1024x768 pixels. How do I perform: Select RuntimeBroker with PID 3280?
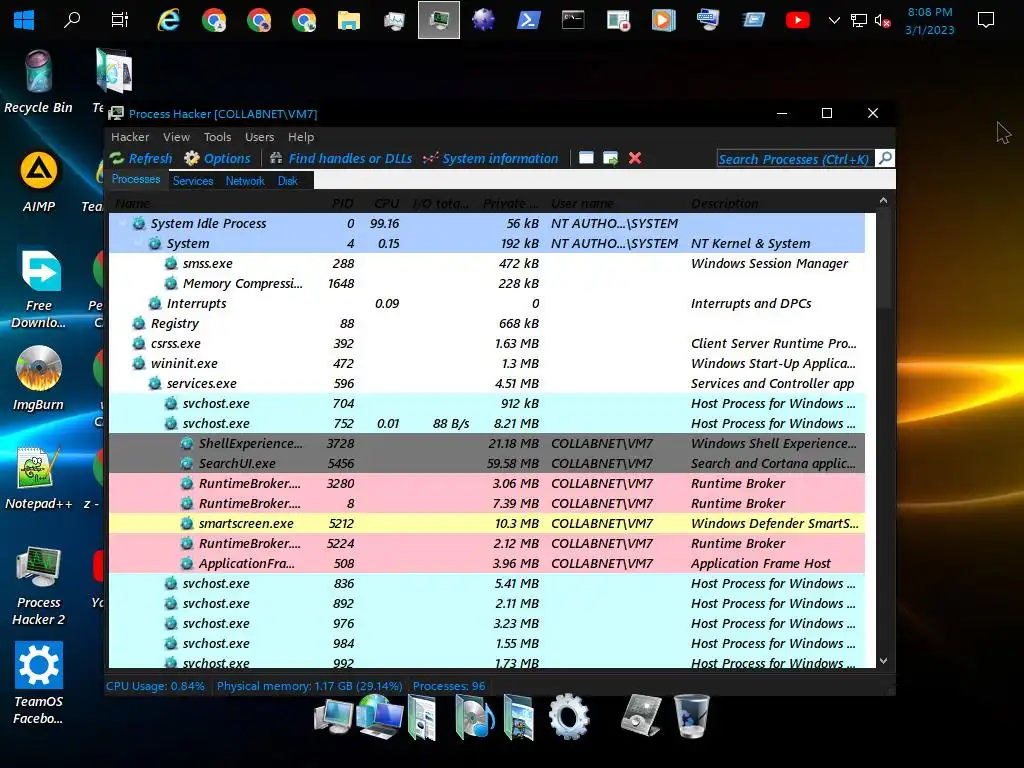487,484
